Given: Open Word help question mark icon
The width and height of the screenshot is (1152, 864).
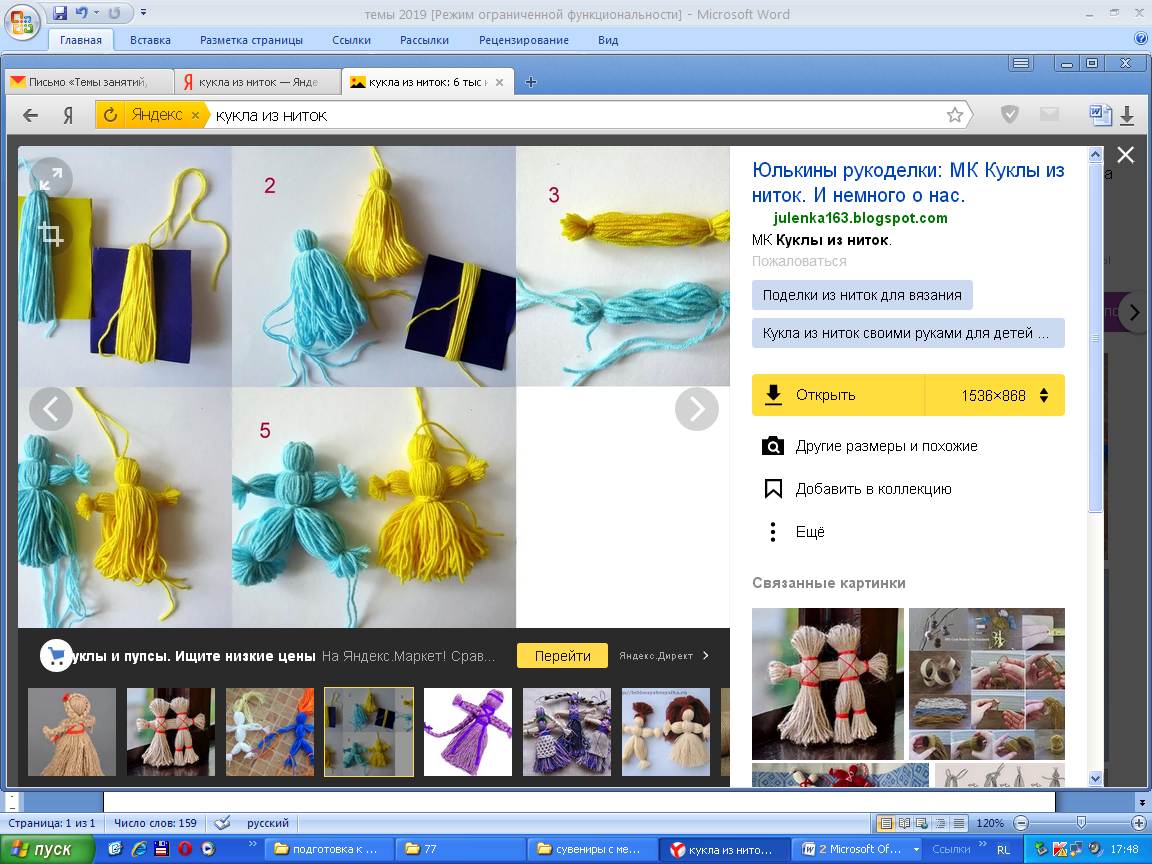Looking at the screenshot, I should coord(1141,39).
